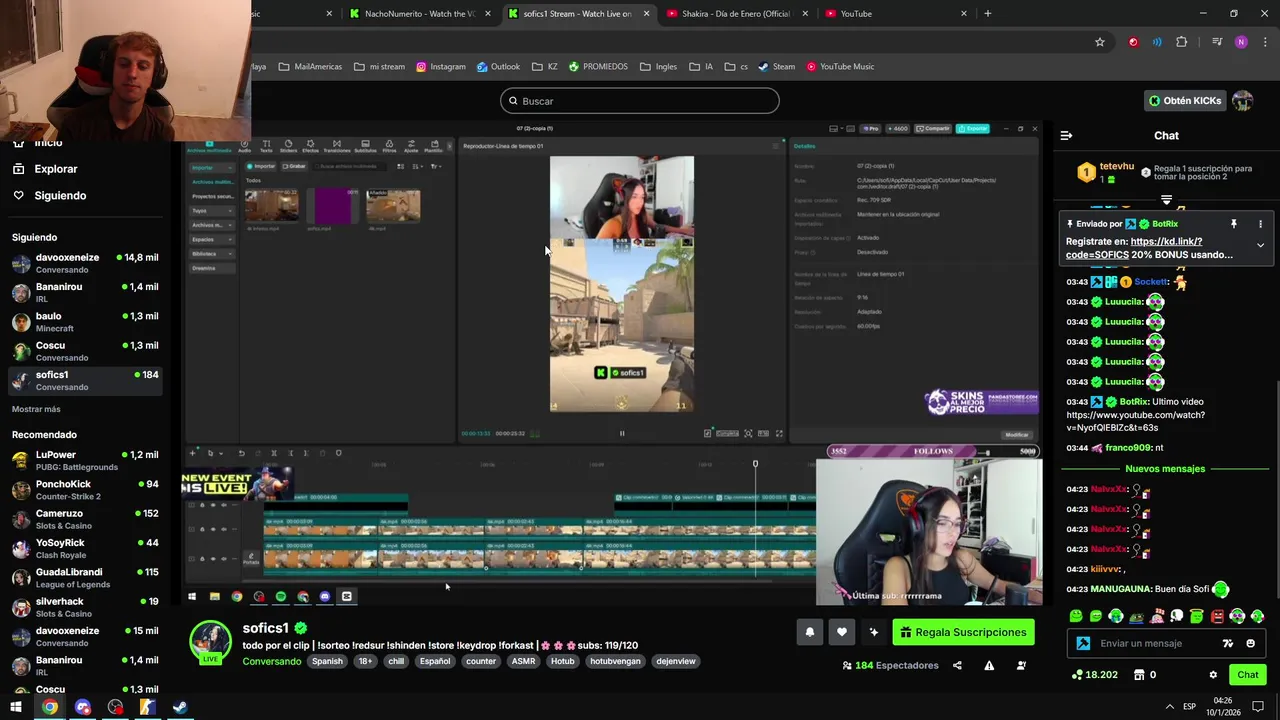Screen dimensions: 1280x720
Task: Collapse the chat panel with arrow icon
Action: [x=1066, y=135]
